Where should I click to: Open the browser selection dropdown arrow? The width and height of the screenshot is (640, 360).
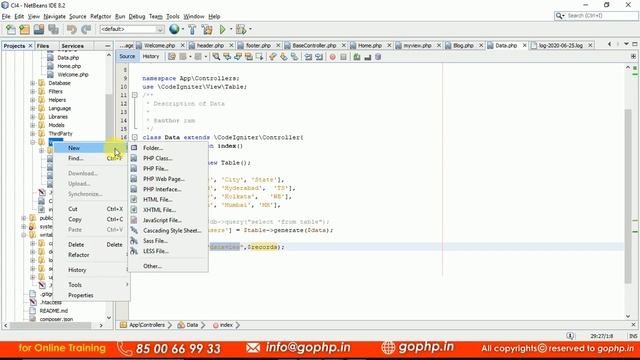tap(182, 29)
